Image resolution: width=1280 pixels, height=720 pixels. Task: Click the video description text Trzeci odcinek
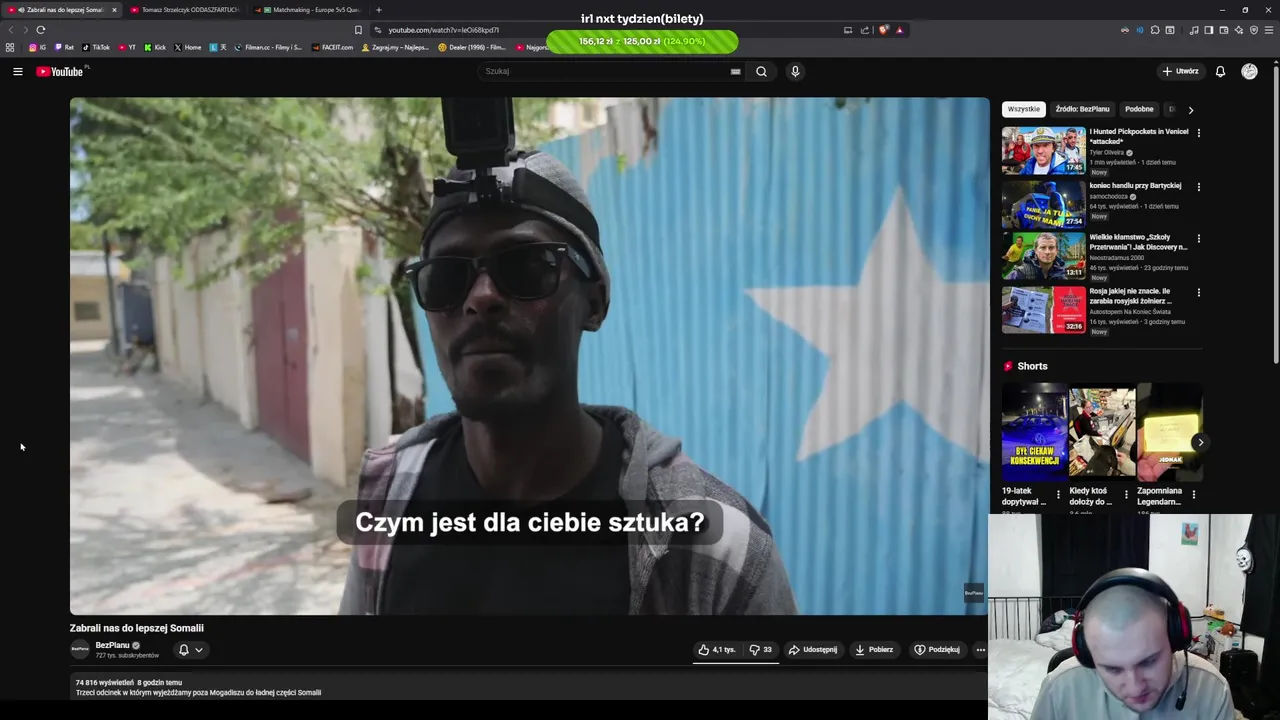(198, 692)
